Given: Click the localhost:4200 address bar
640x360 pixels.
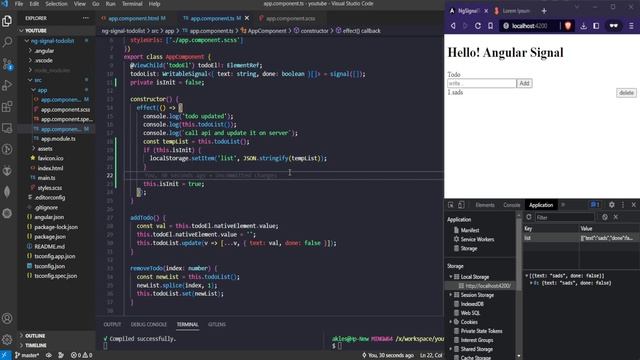Looking at the screenshot, I should pyautogui.click(x=530, y=26).
